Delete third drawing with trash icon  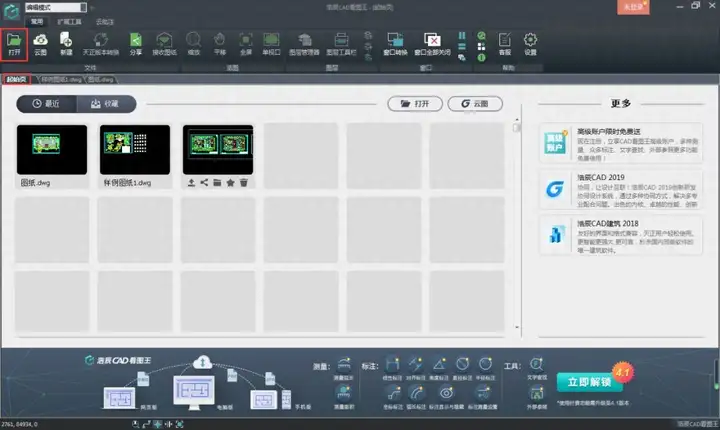click(x=244, y=183)
